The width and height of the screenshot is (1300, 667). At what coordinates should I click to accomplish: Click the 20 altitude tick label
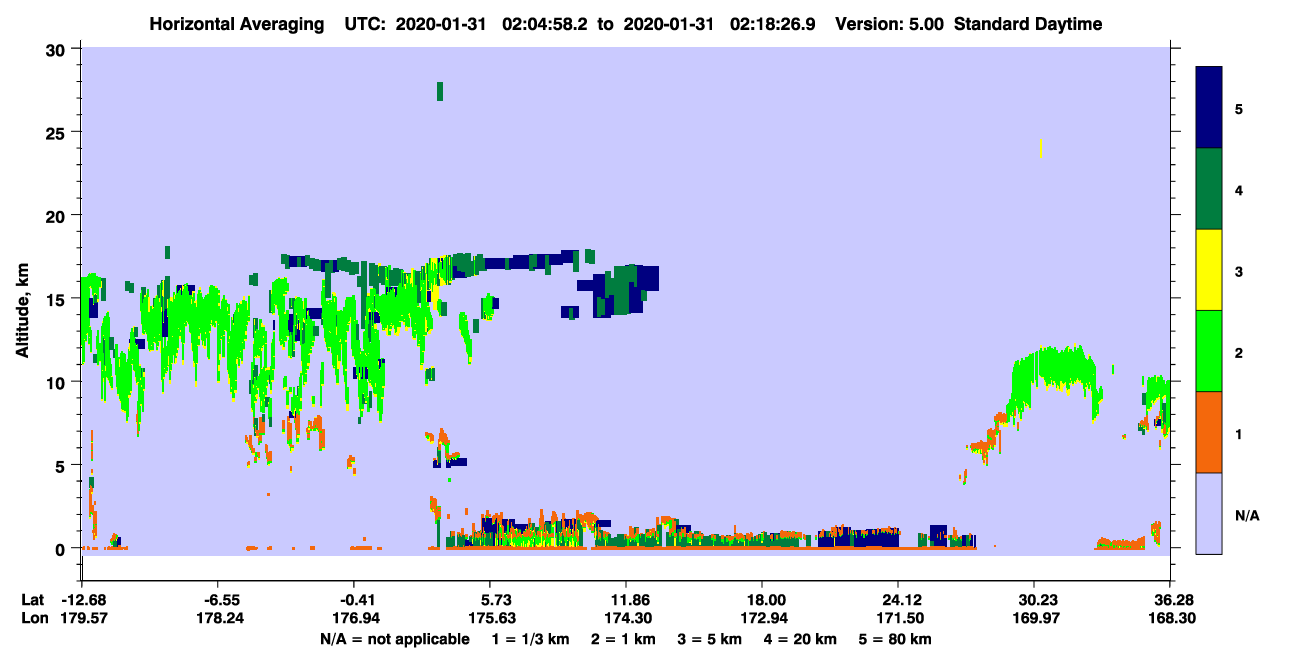pyautogui.click(x=56, y=215)
